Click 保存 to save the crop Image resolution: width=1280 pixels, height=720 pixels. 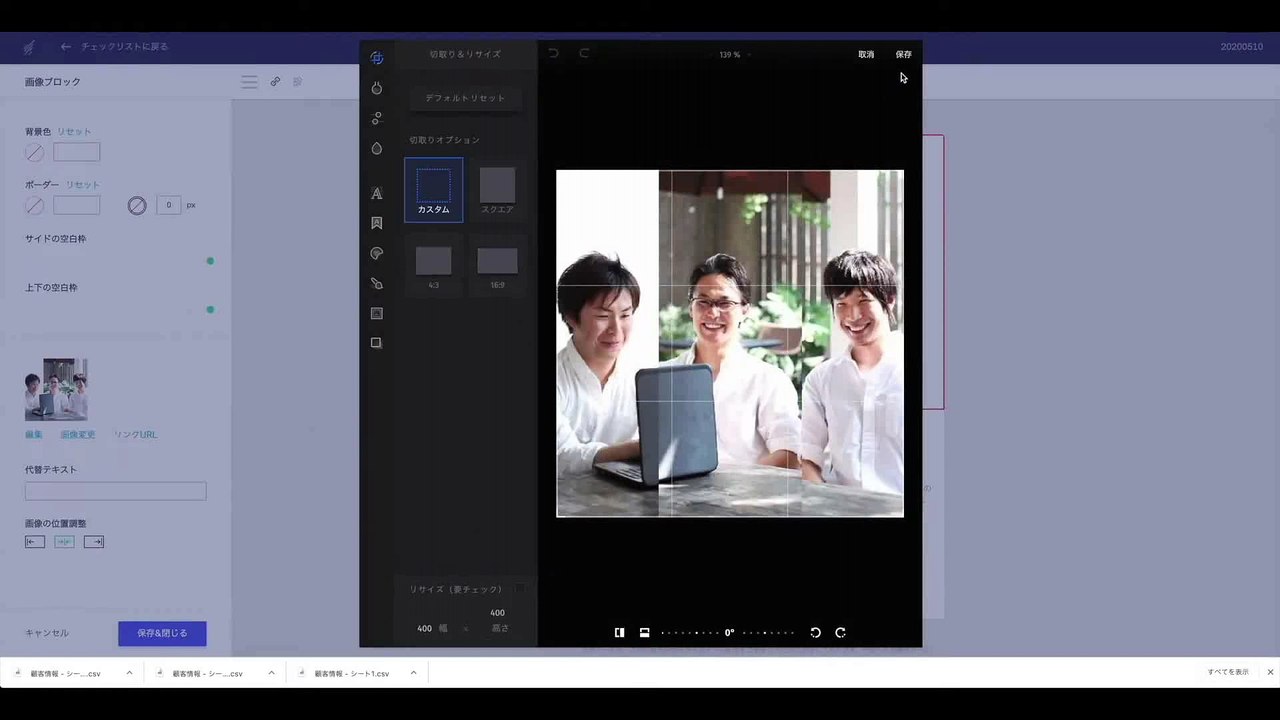coord(904,54)
